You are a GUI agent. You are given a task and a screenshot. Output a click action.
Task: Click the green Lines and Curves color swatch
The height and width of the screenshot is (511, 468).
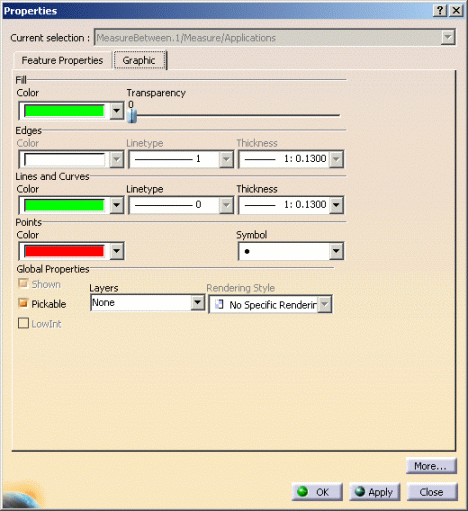point(64,205)
